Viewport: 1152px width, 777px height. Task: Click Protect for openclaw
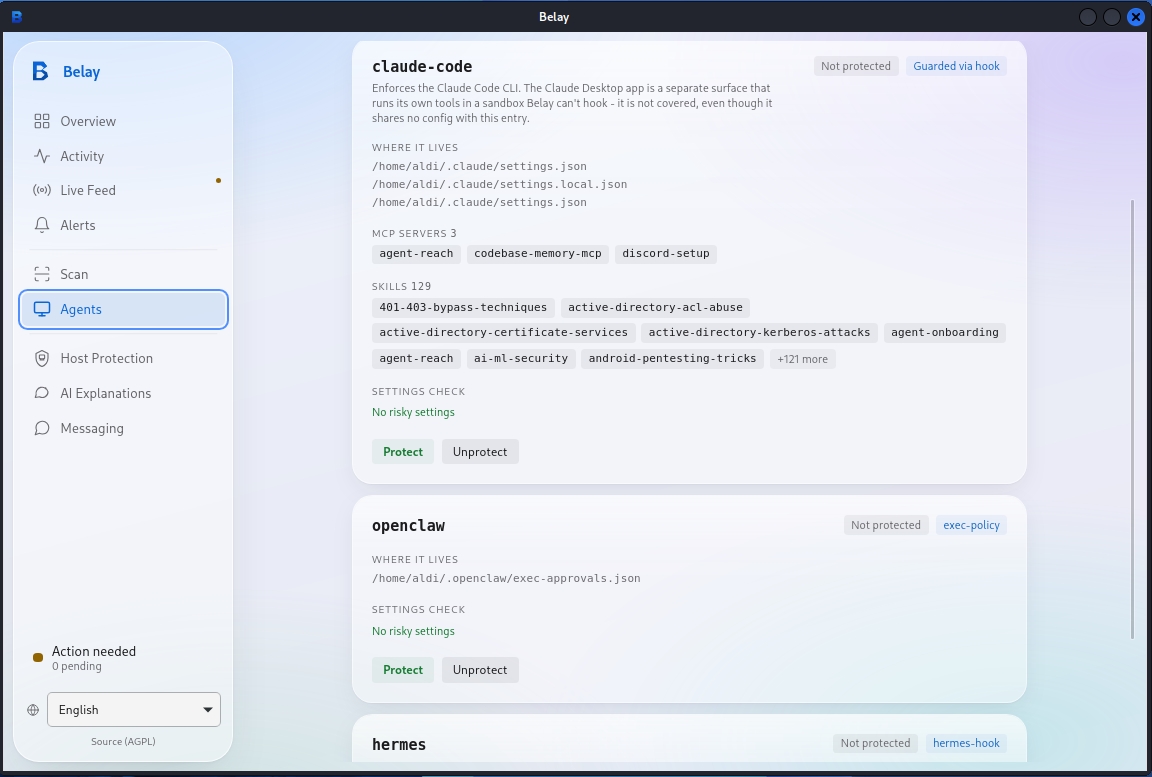tap(403, 670)
